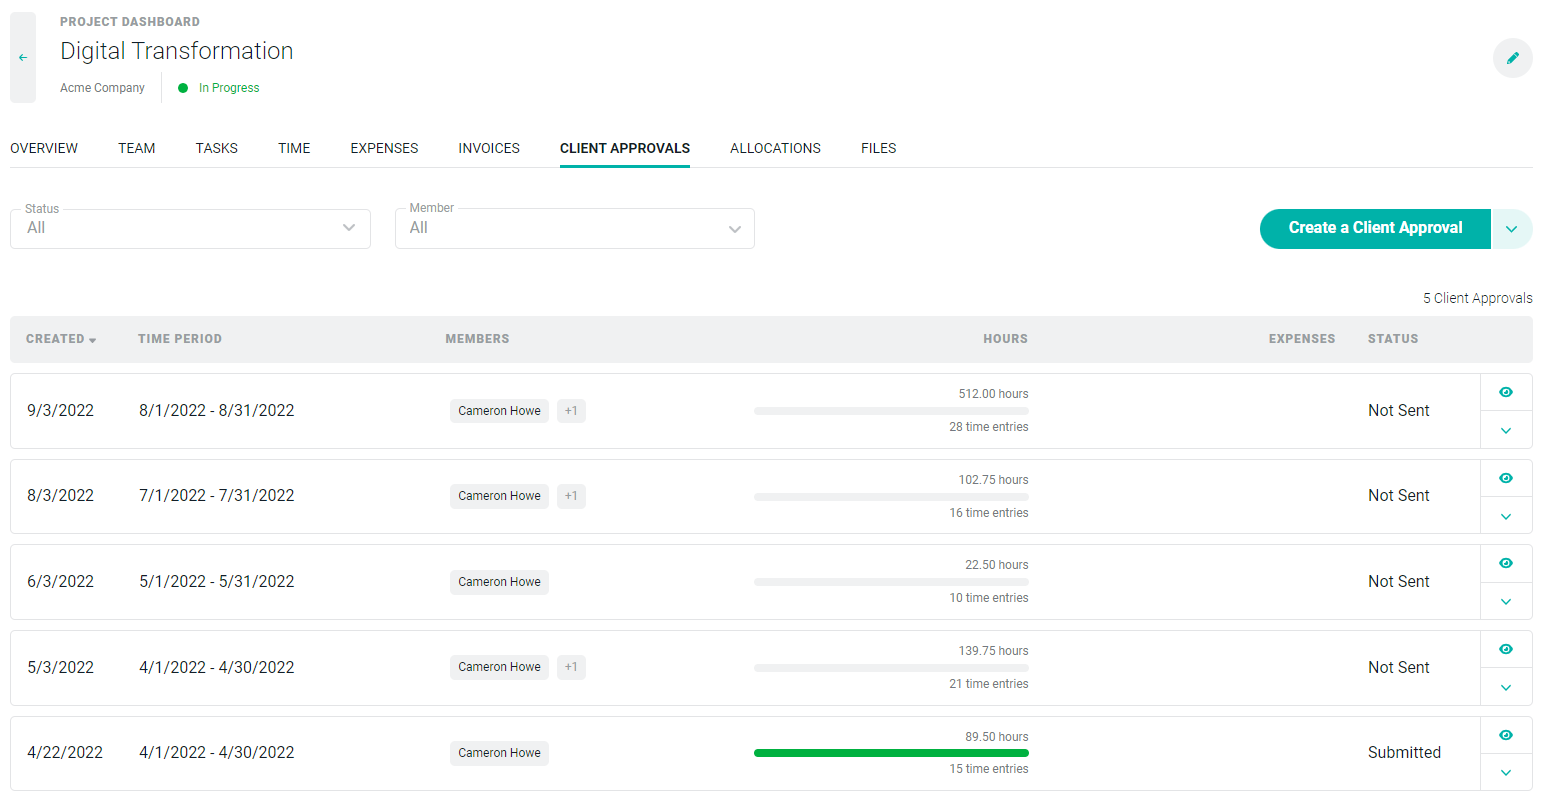Show extra members +1 in 5/3/2022 row
1551x802 pixels.
tap(571, 667)
